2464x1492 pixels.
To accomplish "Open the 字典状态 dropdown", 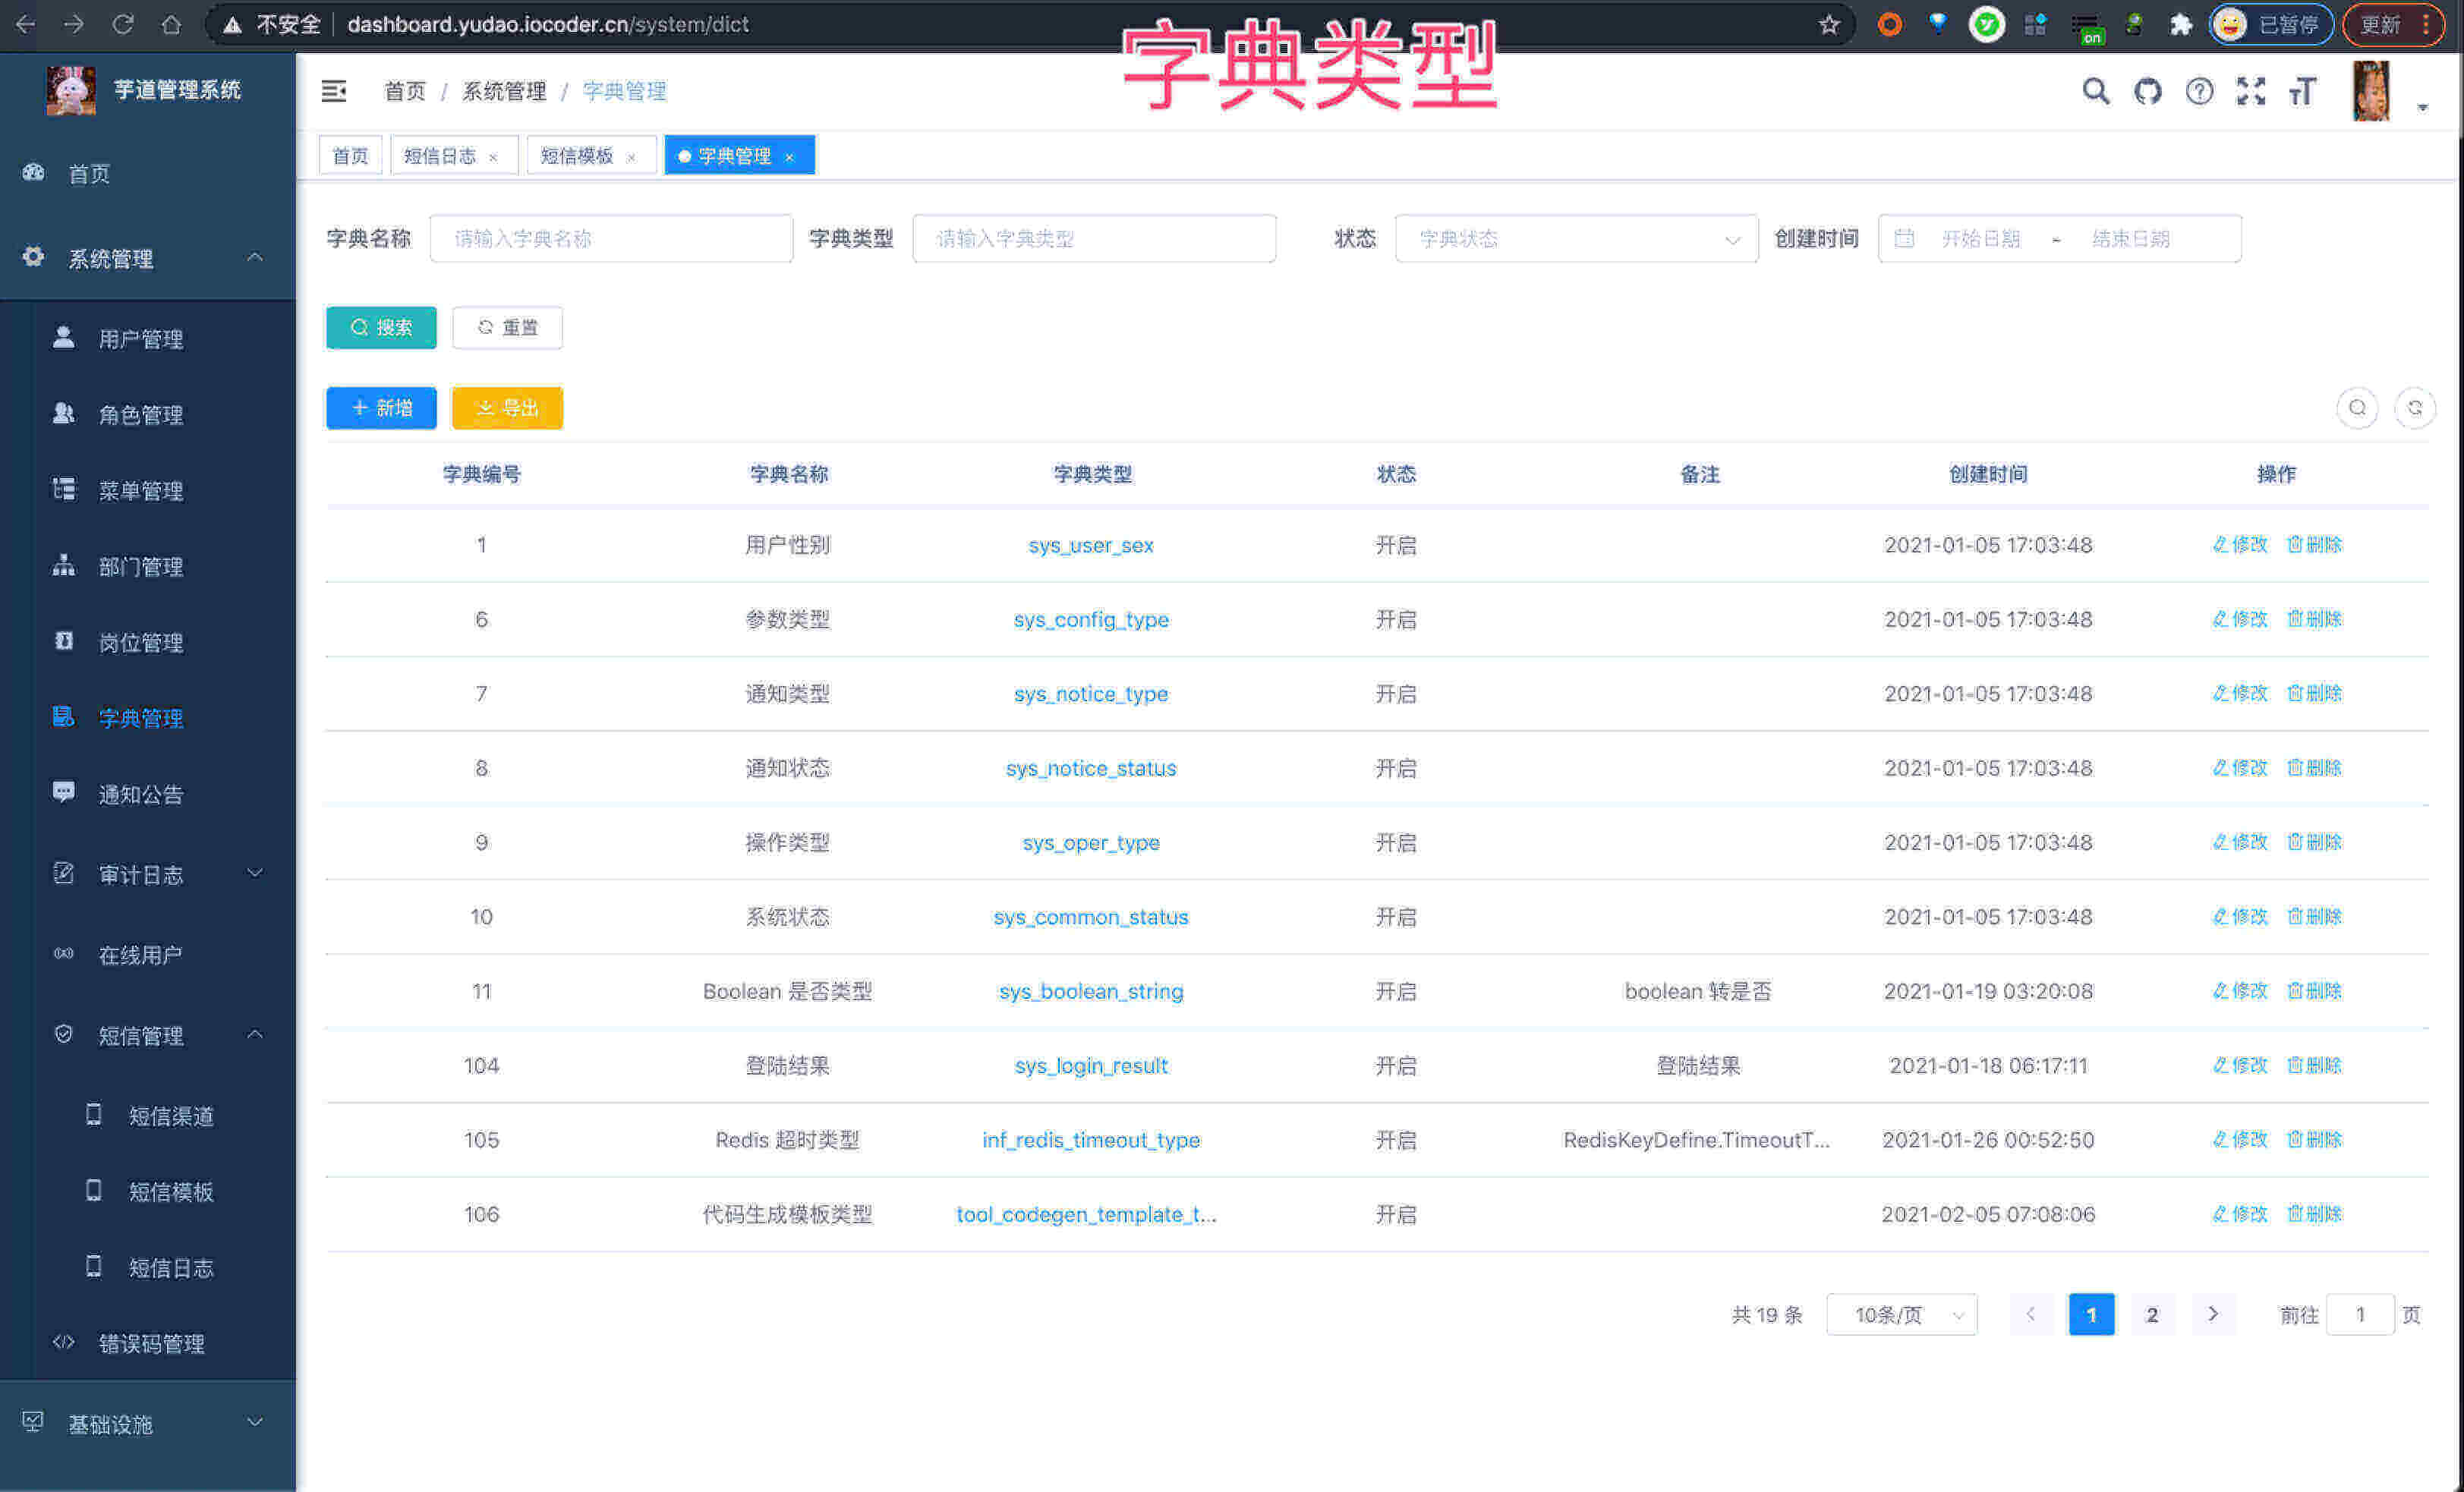I will 1576,238.
